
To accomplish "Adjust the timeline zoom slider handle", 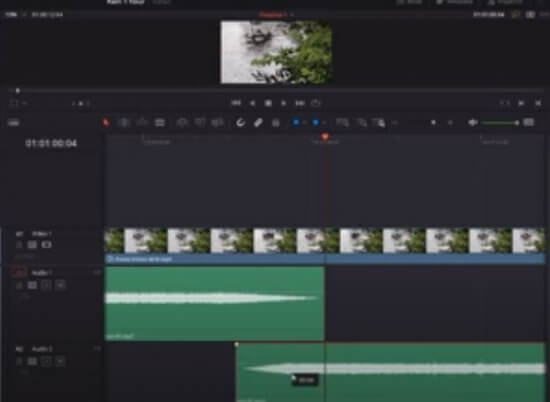I will [x=433, y=123].
